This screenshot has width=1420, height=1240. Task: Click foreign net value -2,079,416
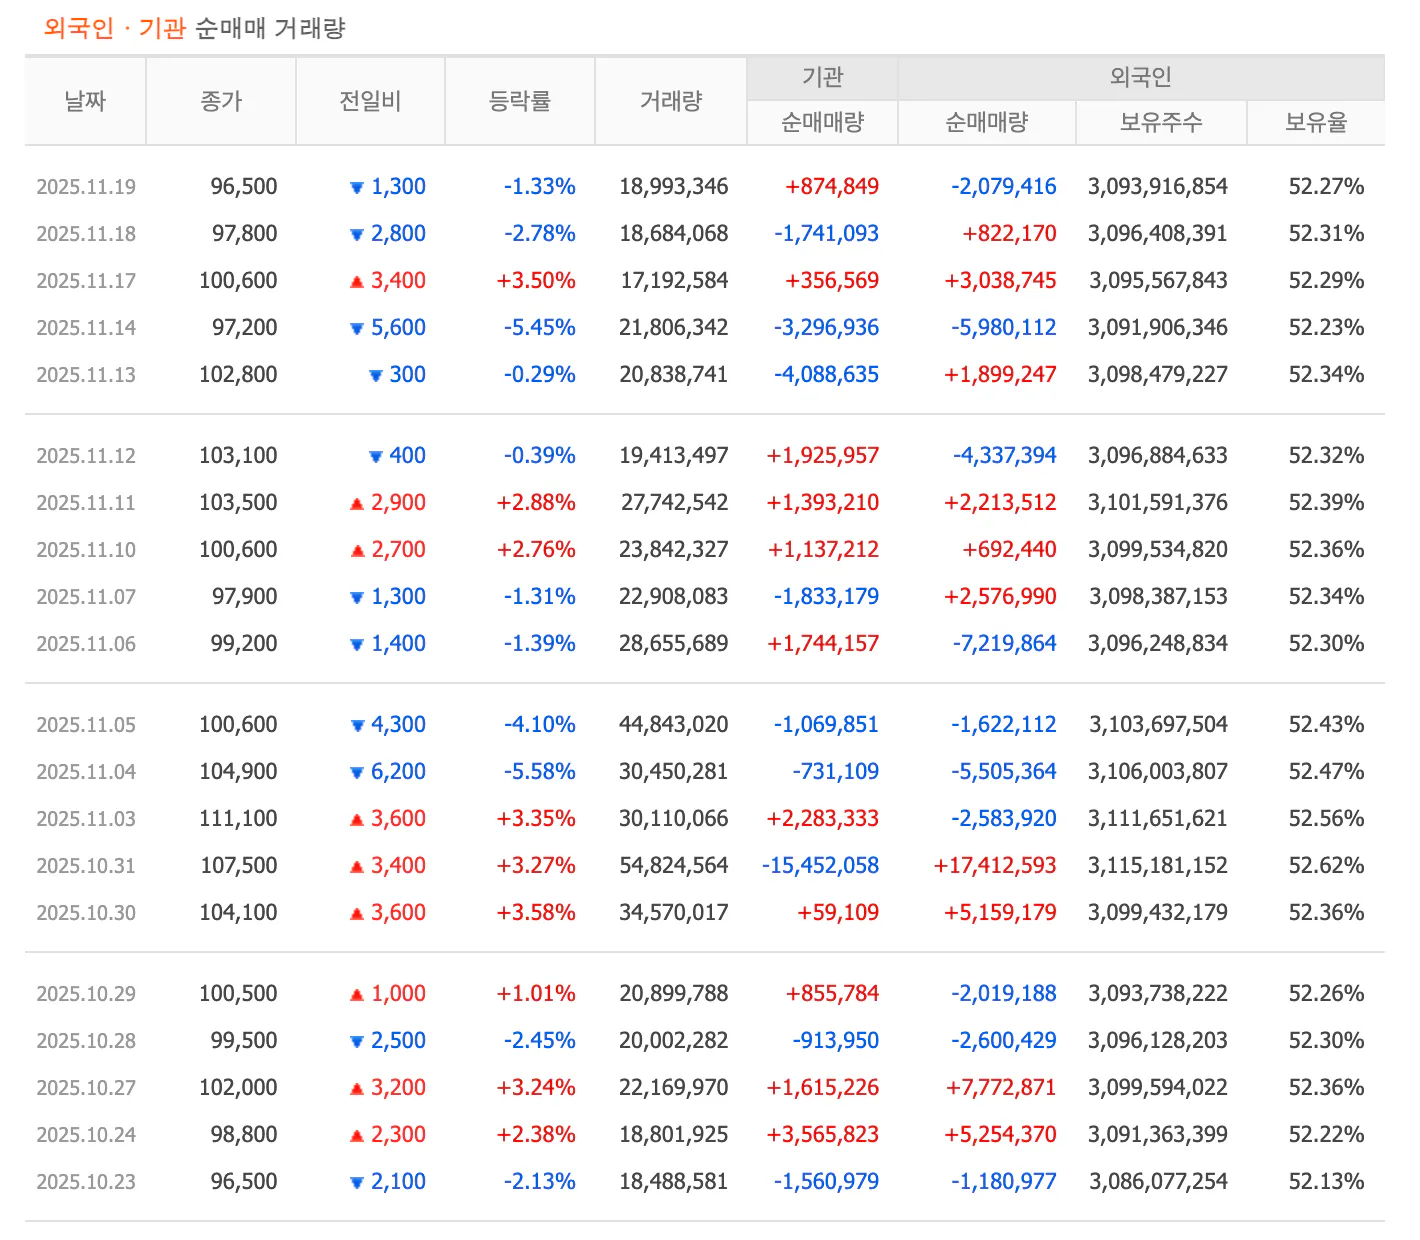click(x=1003, y=187)
